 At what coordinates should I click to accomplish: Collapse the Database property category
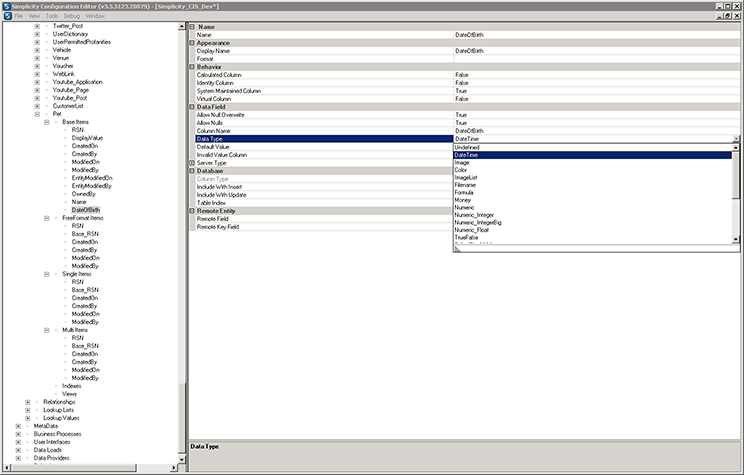pos(192,171)
